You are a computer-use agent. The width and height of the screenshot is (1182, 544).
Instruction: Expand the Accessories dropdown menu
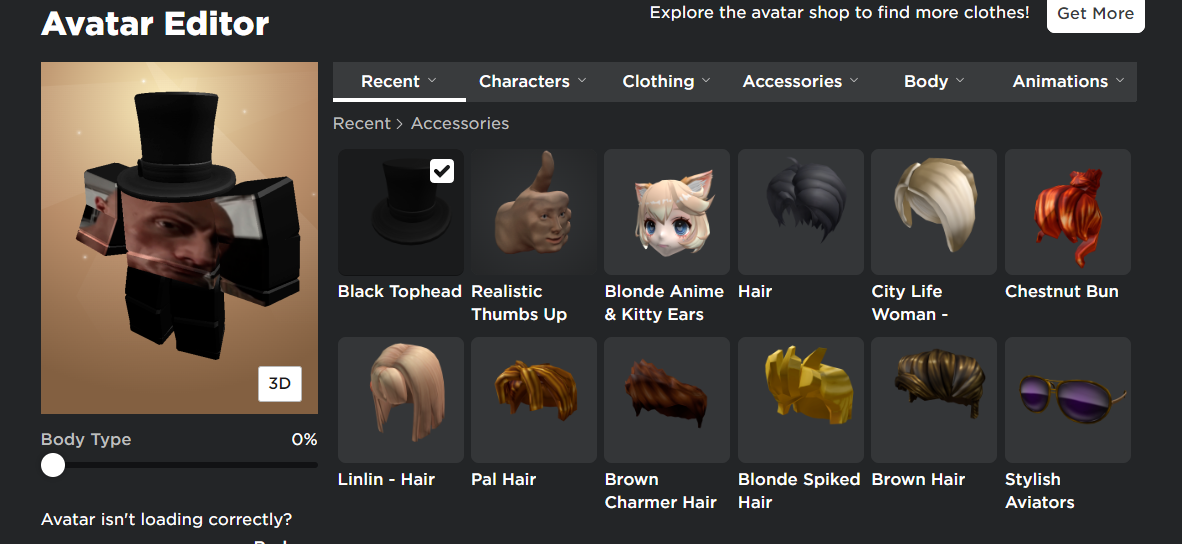801,81
